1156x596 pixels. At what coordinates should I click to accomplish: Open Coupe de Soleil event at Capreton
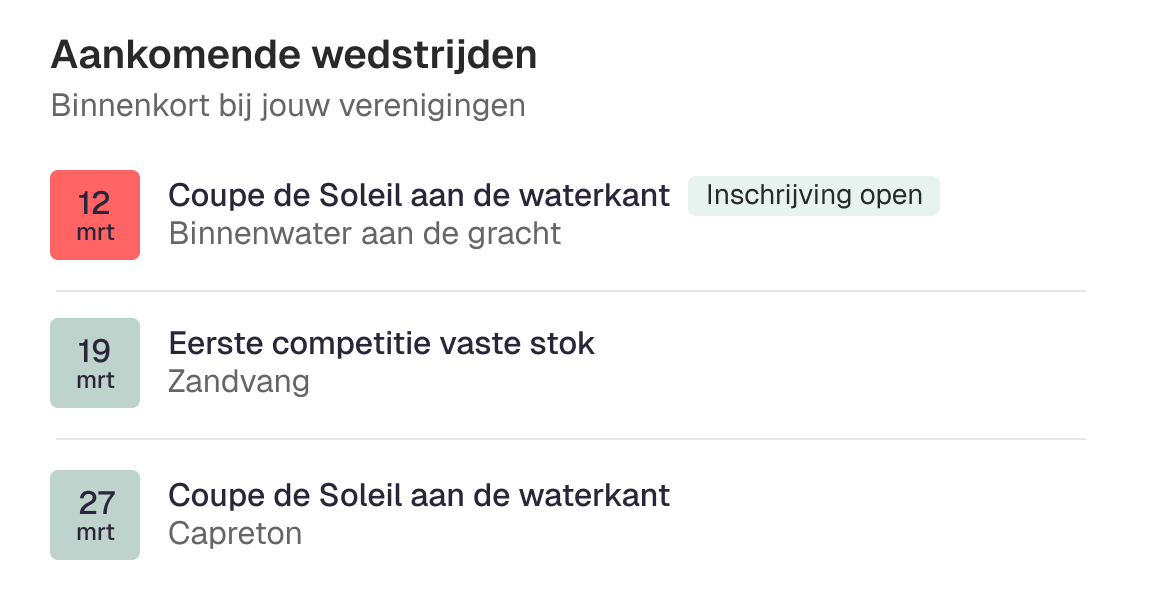[419, 495]
